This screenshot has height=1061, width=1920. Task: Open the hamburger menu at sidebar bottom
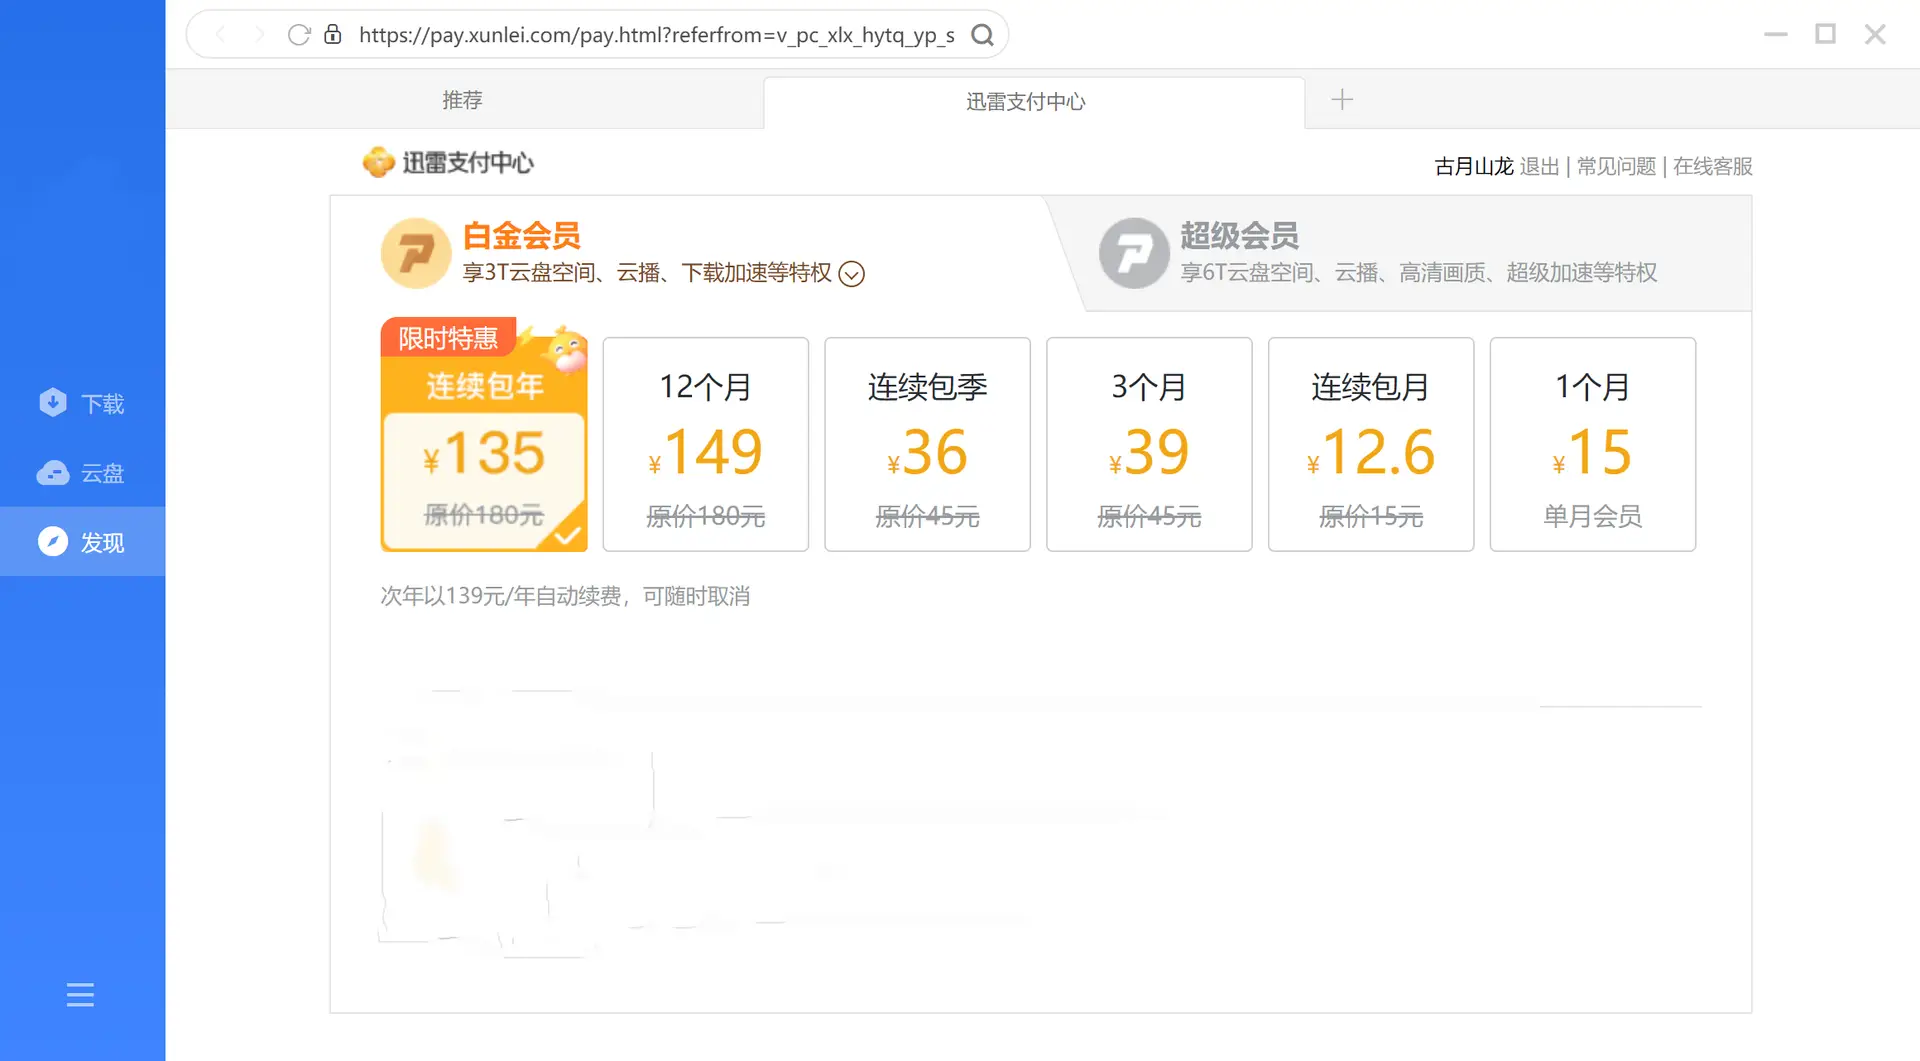tap(80, 994)
